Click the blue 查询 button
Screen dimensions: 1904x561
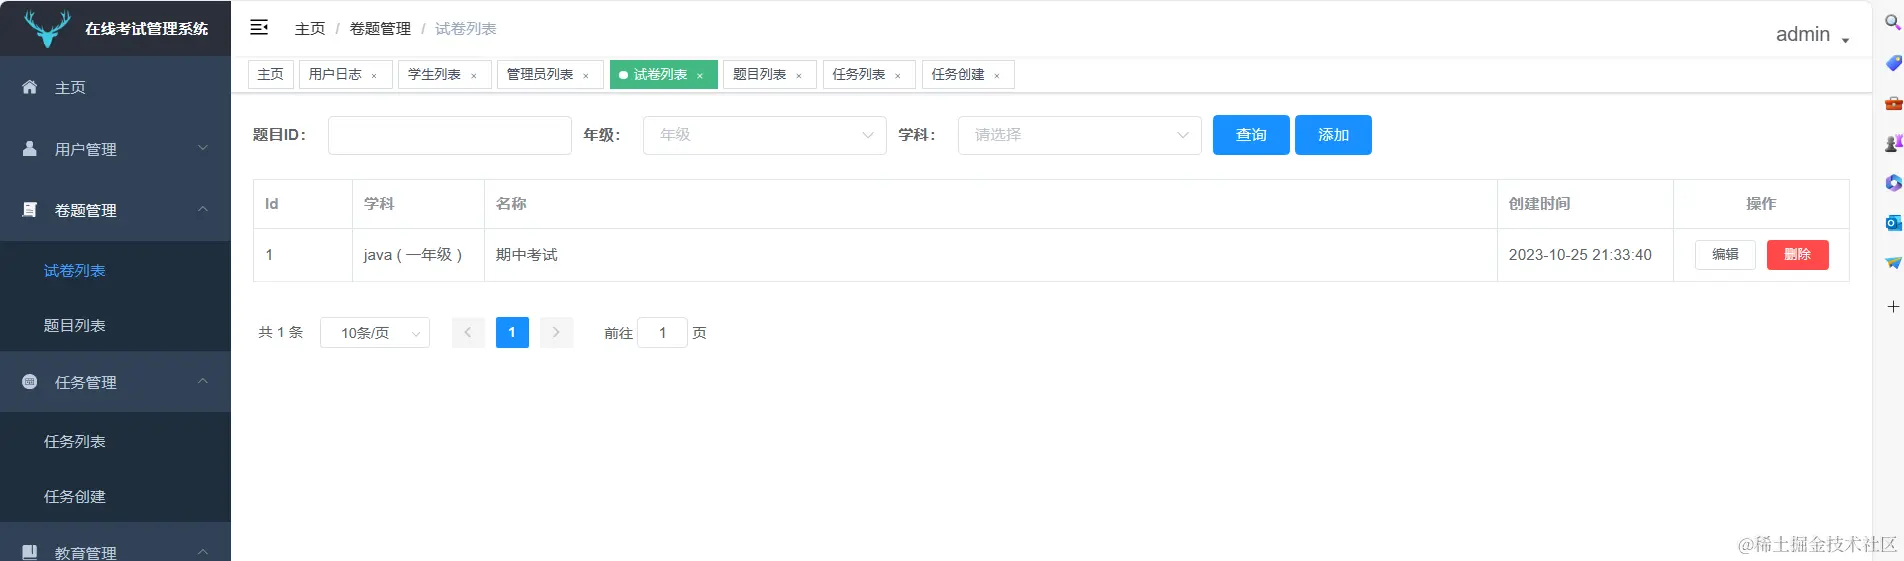pos(1251,135)
